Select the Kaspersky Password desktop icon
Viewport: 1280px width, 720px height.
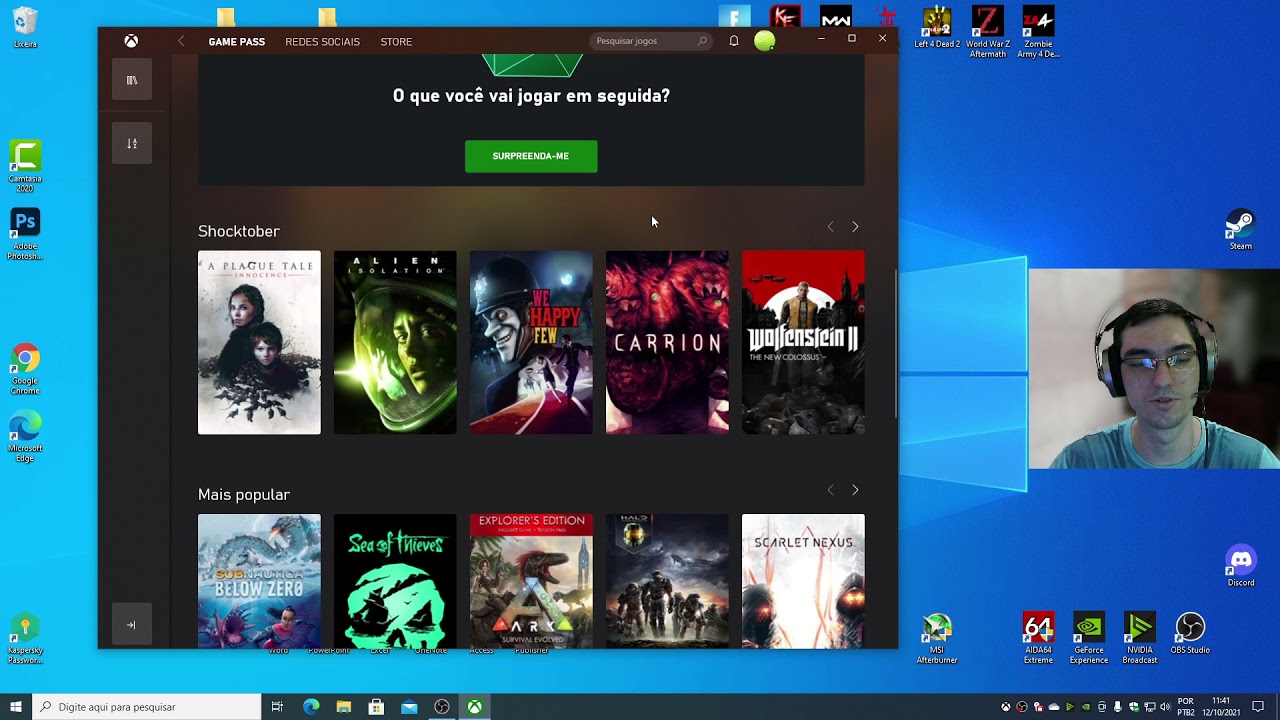click(x=25, y=639)
